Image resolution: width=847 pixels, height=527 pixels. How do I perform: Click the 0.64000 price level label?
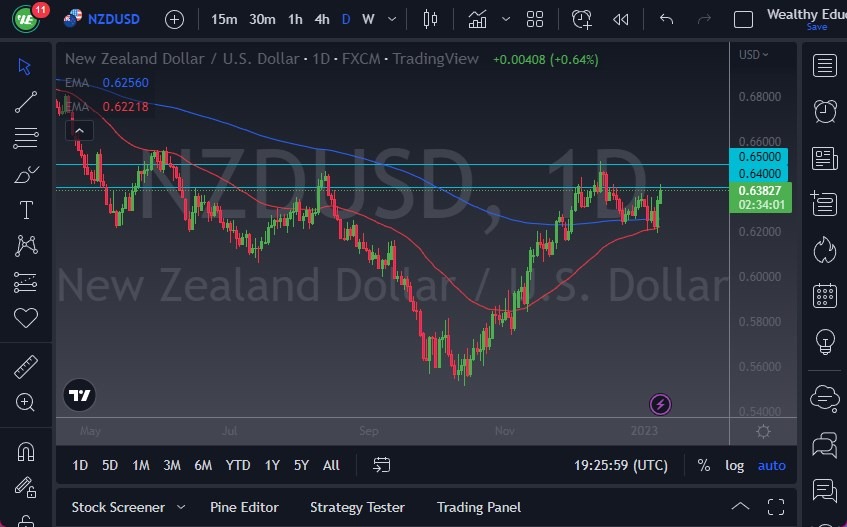[x=759, y=173]
